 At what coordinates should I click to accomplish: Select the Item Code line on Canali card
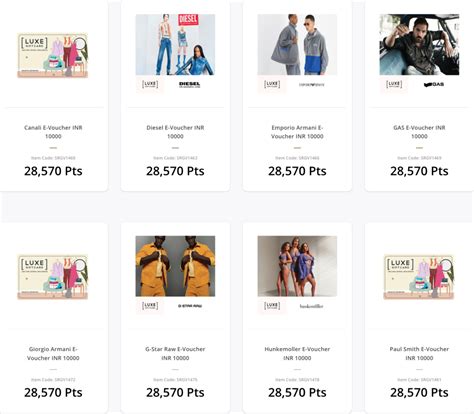click(53, 158)
